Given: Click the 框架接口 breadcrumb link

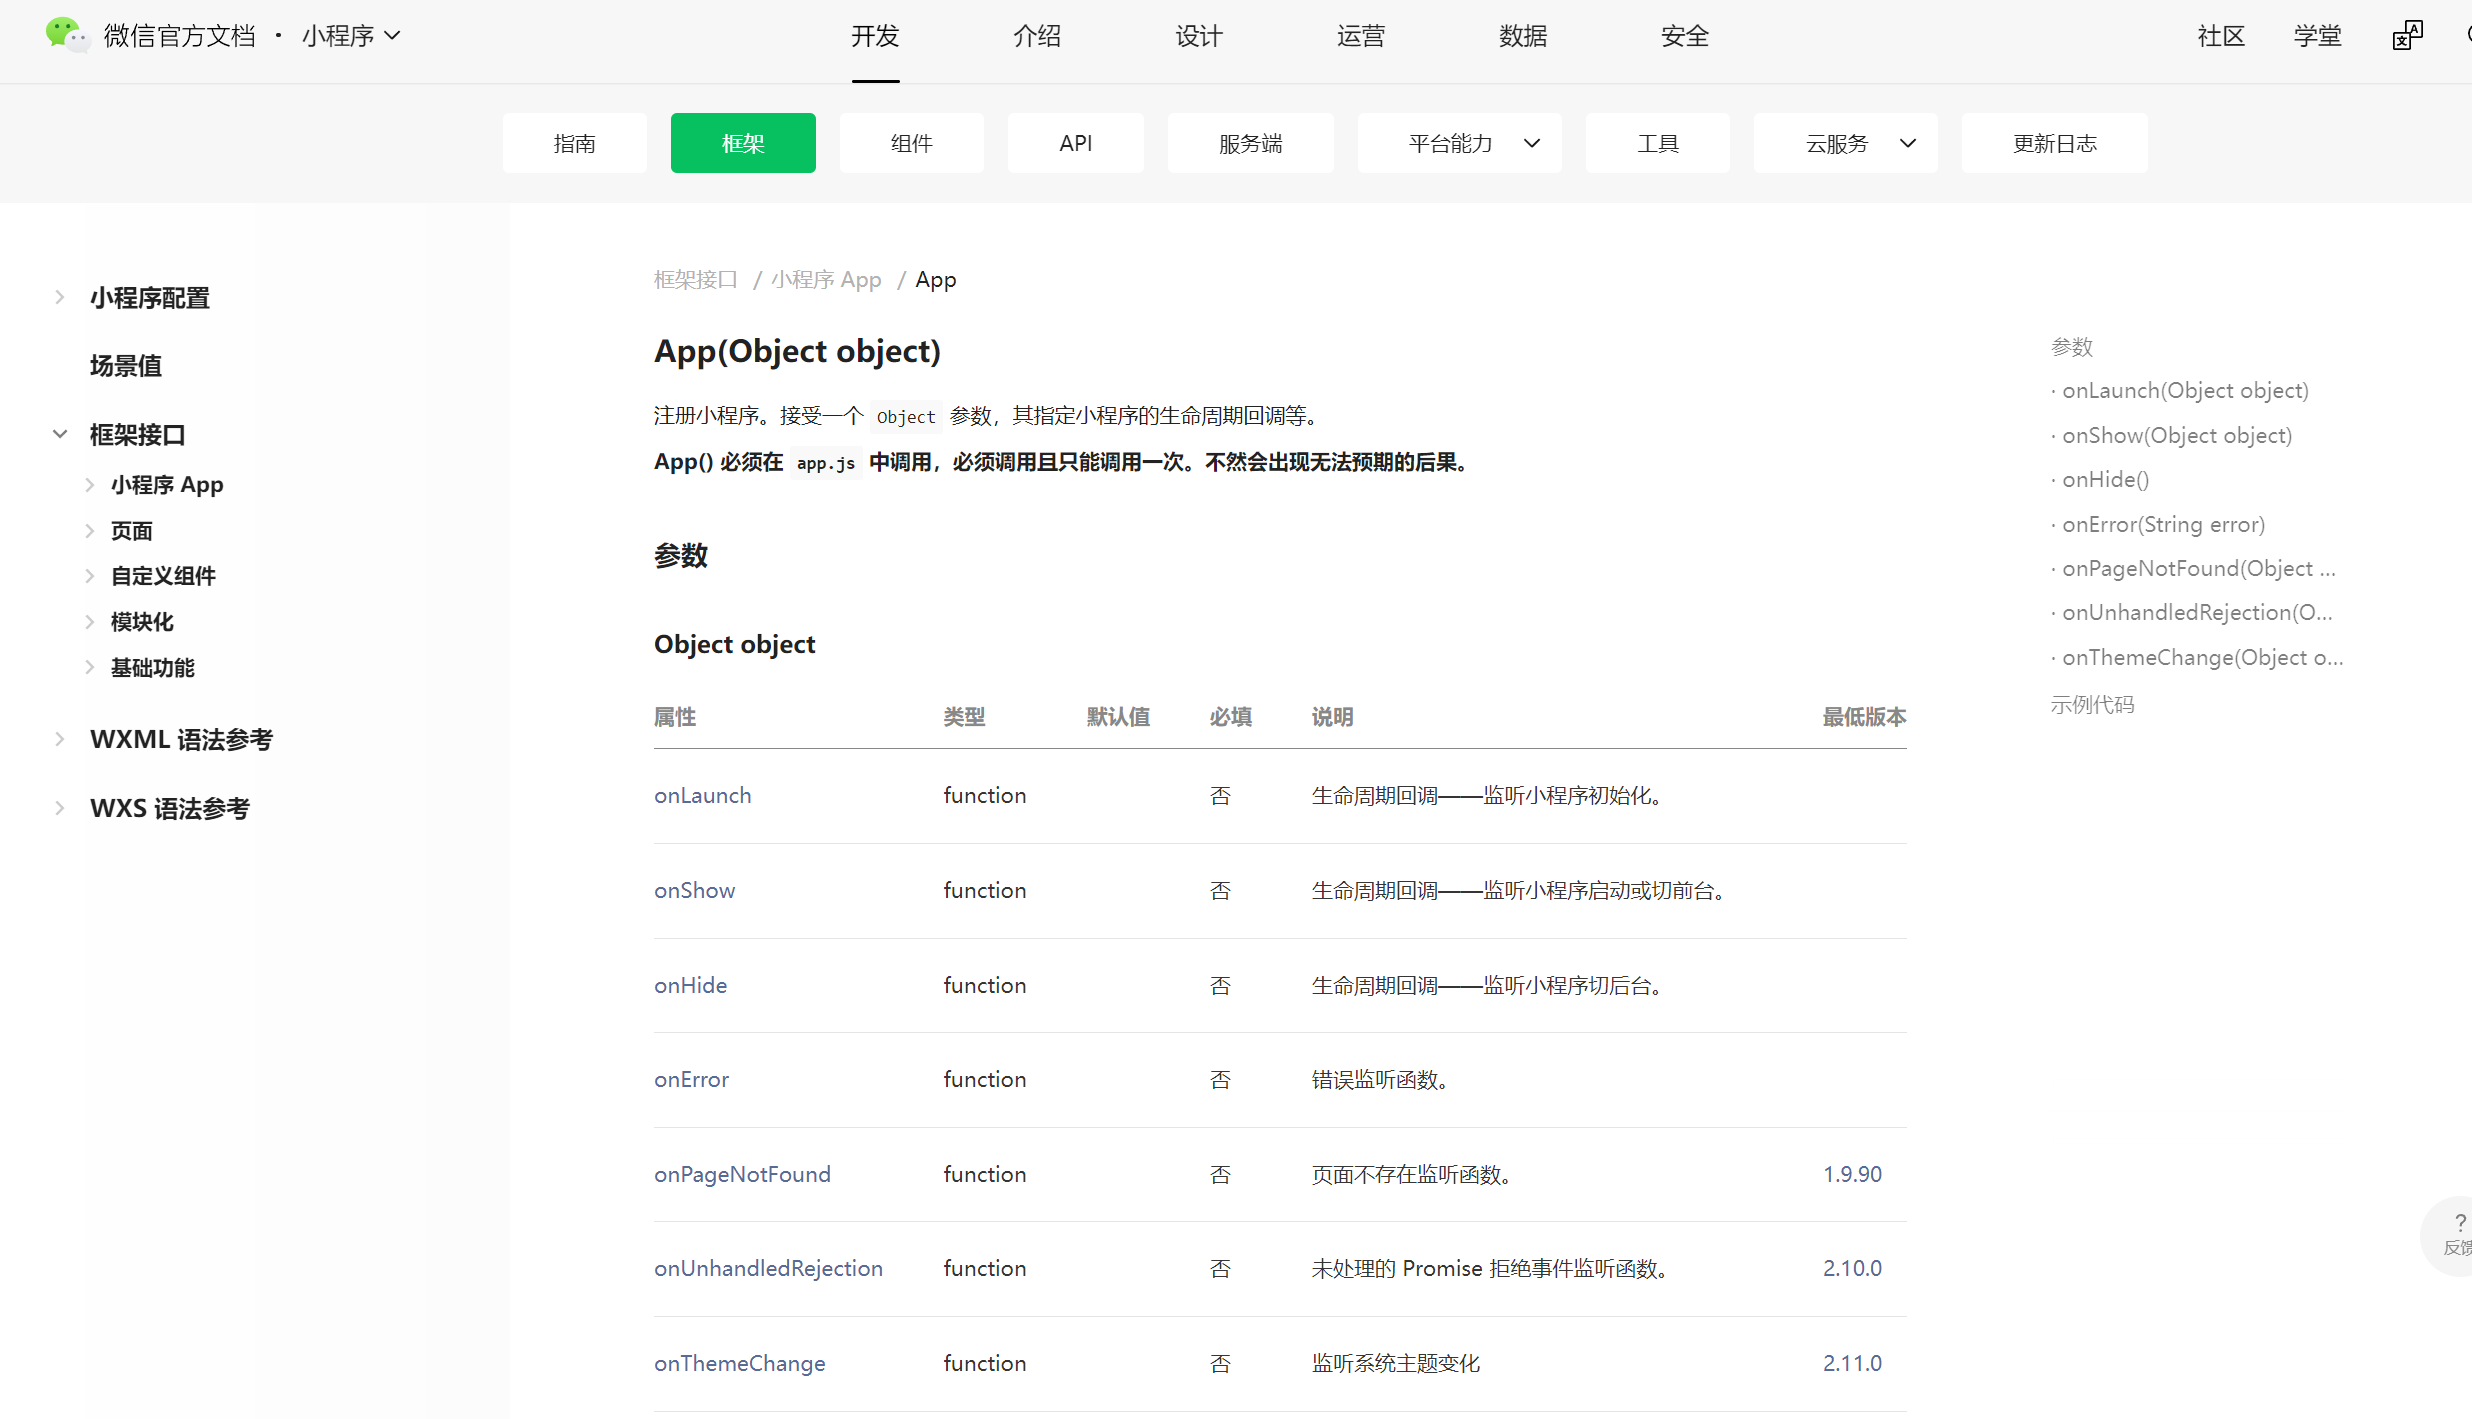Looking at the screenshot, I should point(695,280).
